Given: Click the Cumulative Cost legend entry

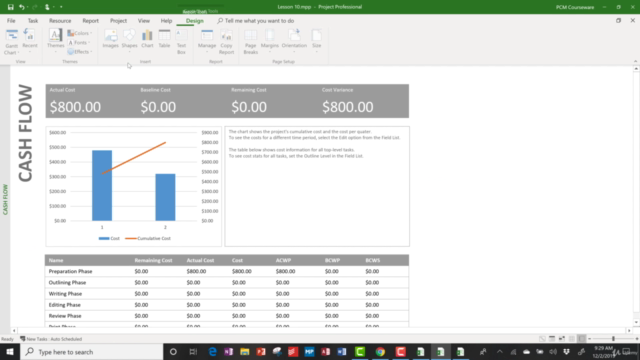Looking at the screenshot, I should (x=148, y=238).
